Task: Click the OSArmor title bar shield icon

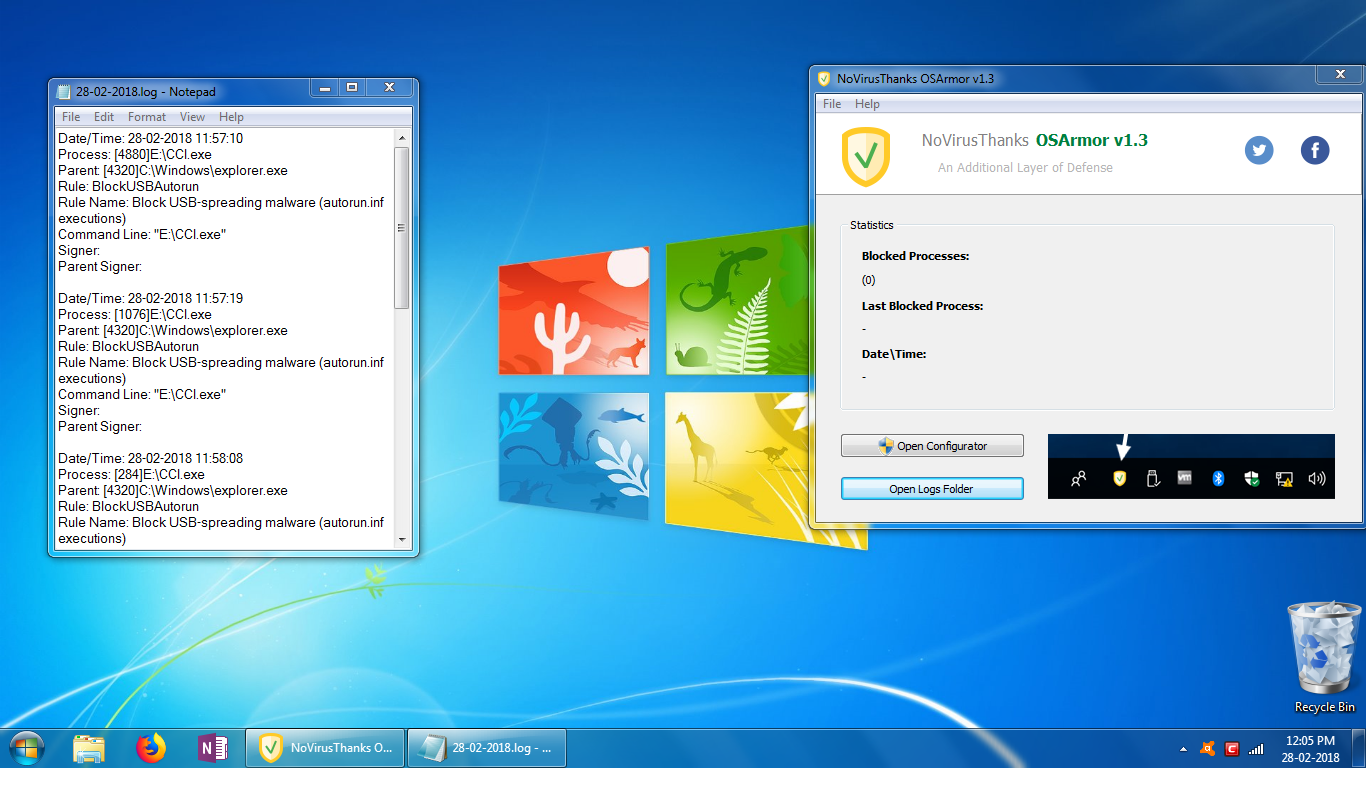Action: coord(824,79)
